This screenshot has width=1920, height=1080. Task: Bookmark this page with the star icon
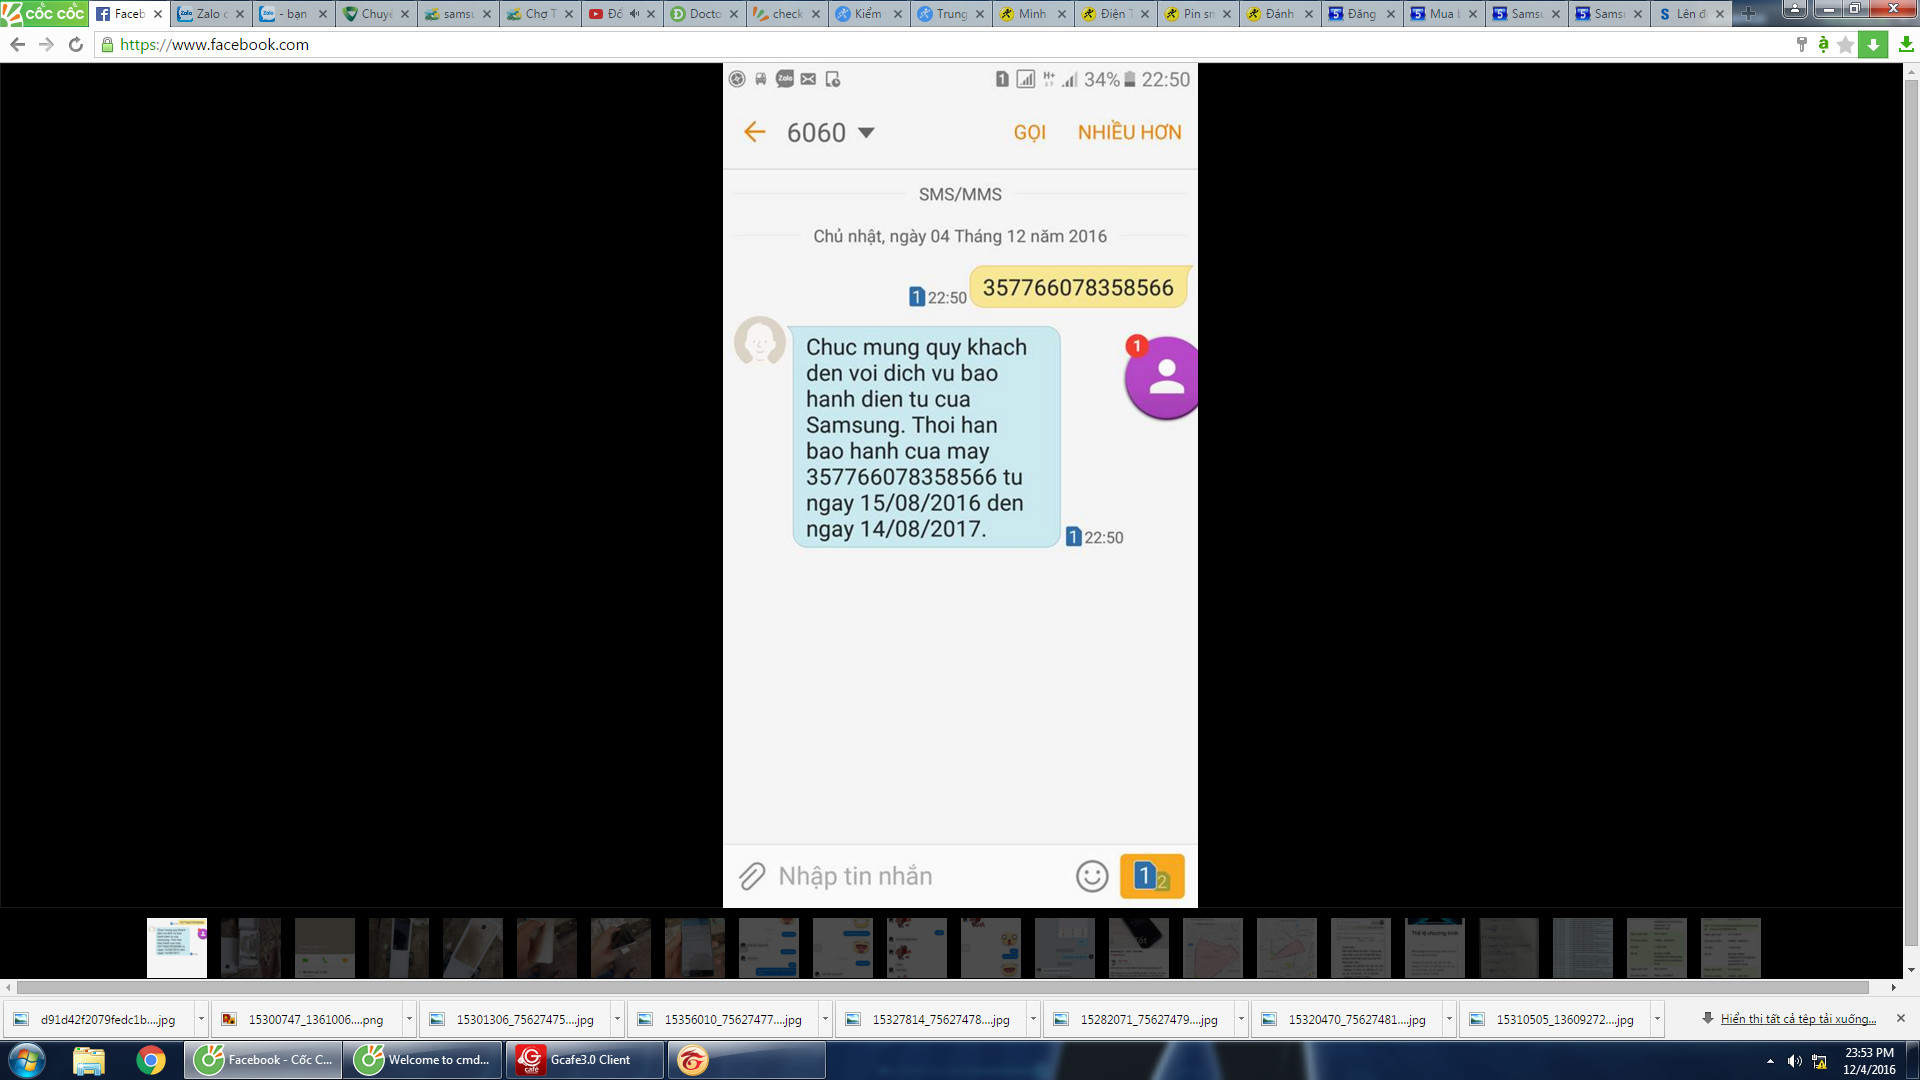pos(1846,45)
